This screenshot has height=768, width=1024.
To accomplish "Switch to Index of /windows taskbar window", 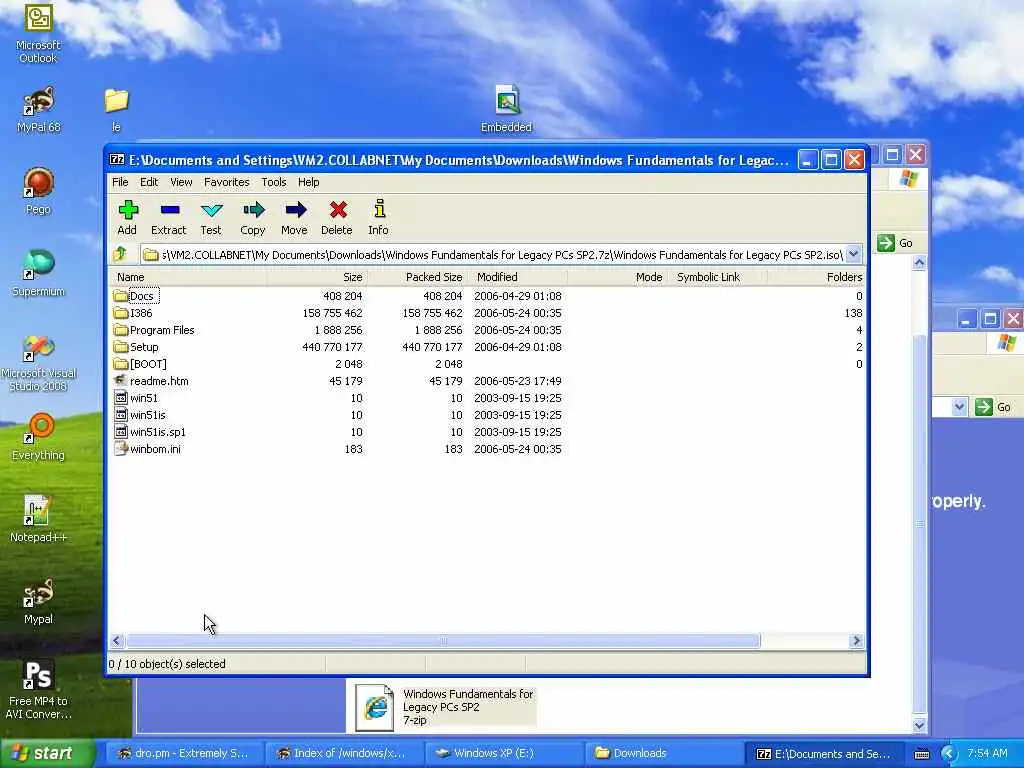I will point(344,753).
